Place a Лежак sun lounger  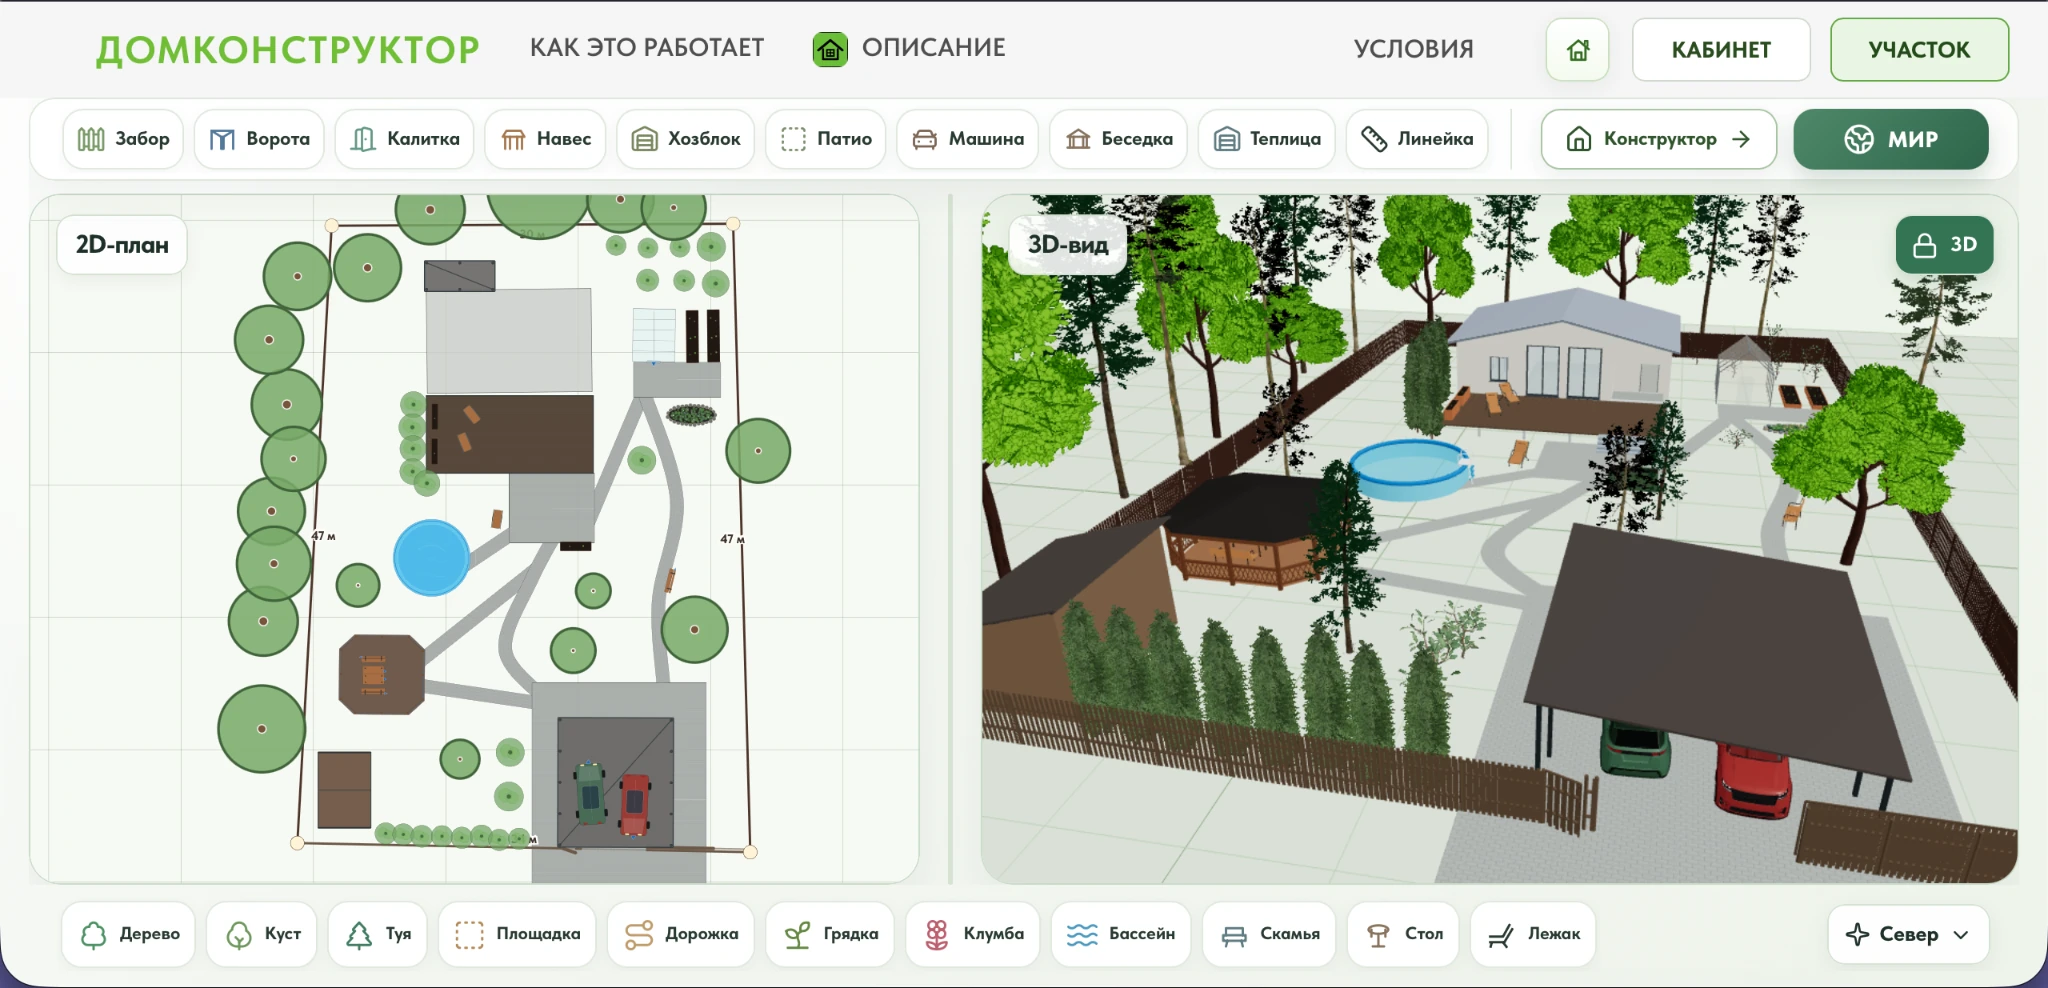(x=1533, y=934)
